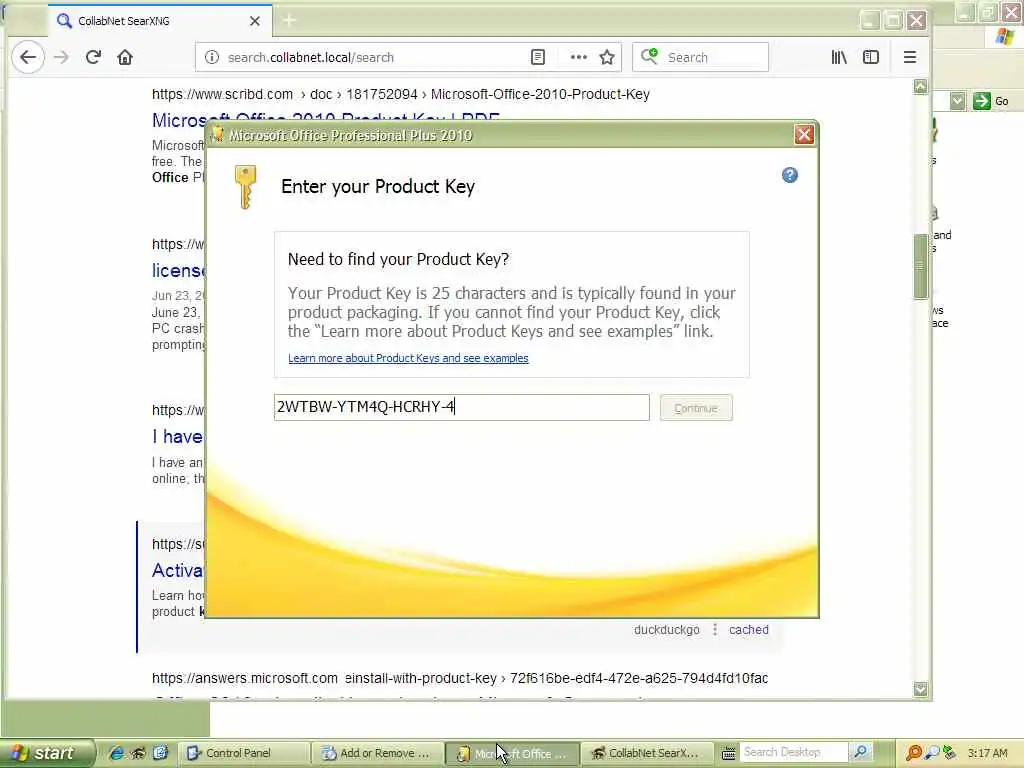1024x768 pixels.
Task: Open Learn more about Product Keys and see examples link
Action: [x=408, y=358]
